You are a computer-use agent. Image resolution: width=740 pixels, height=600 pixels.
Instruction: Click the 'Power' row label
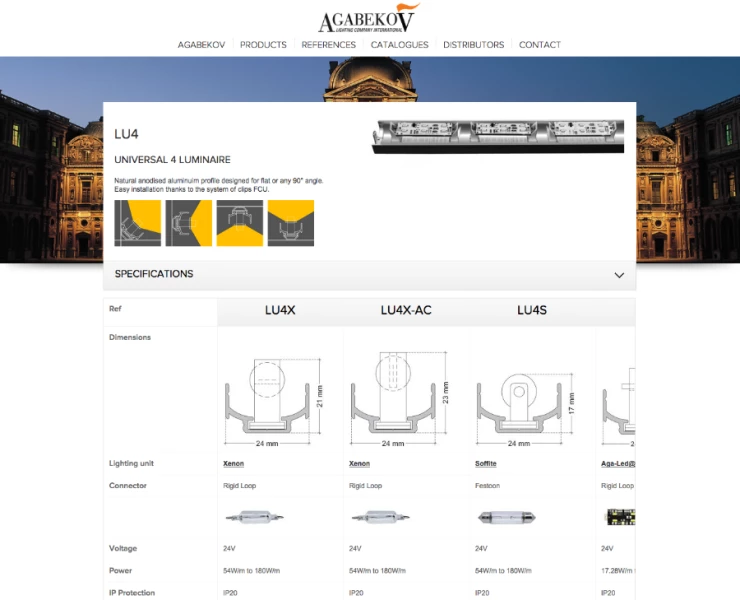tap(120, 571)
